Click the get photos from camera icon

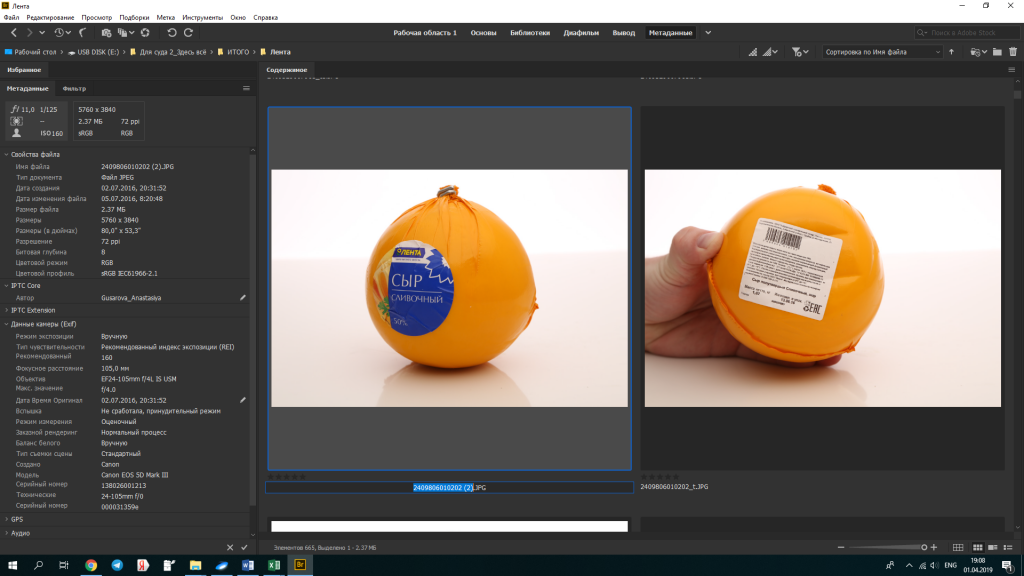click(x=106, y=33)
